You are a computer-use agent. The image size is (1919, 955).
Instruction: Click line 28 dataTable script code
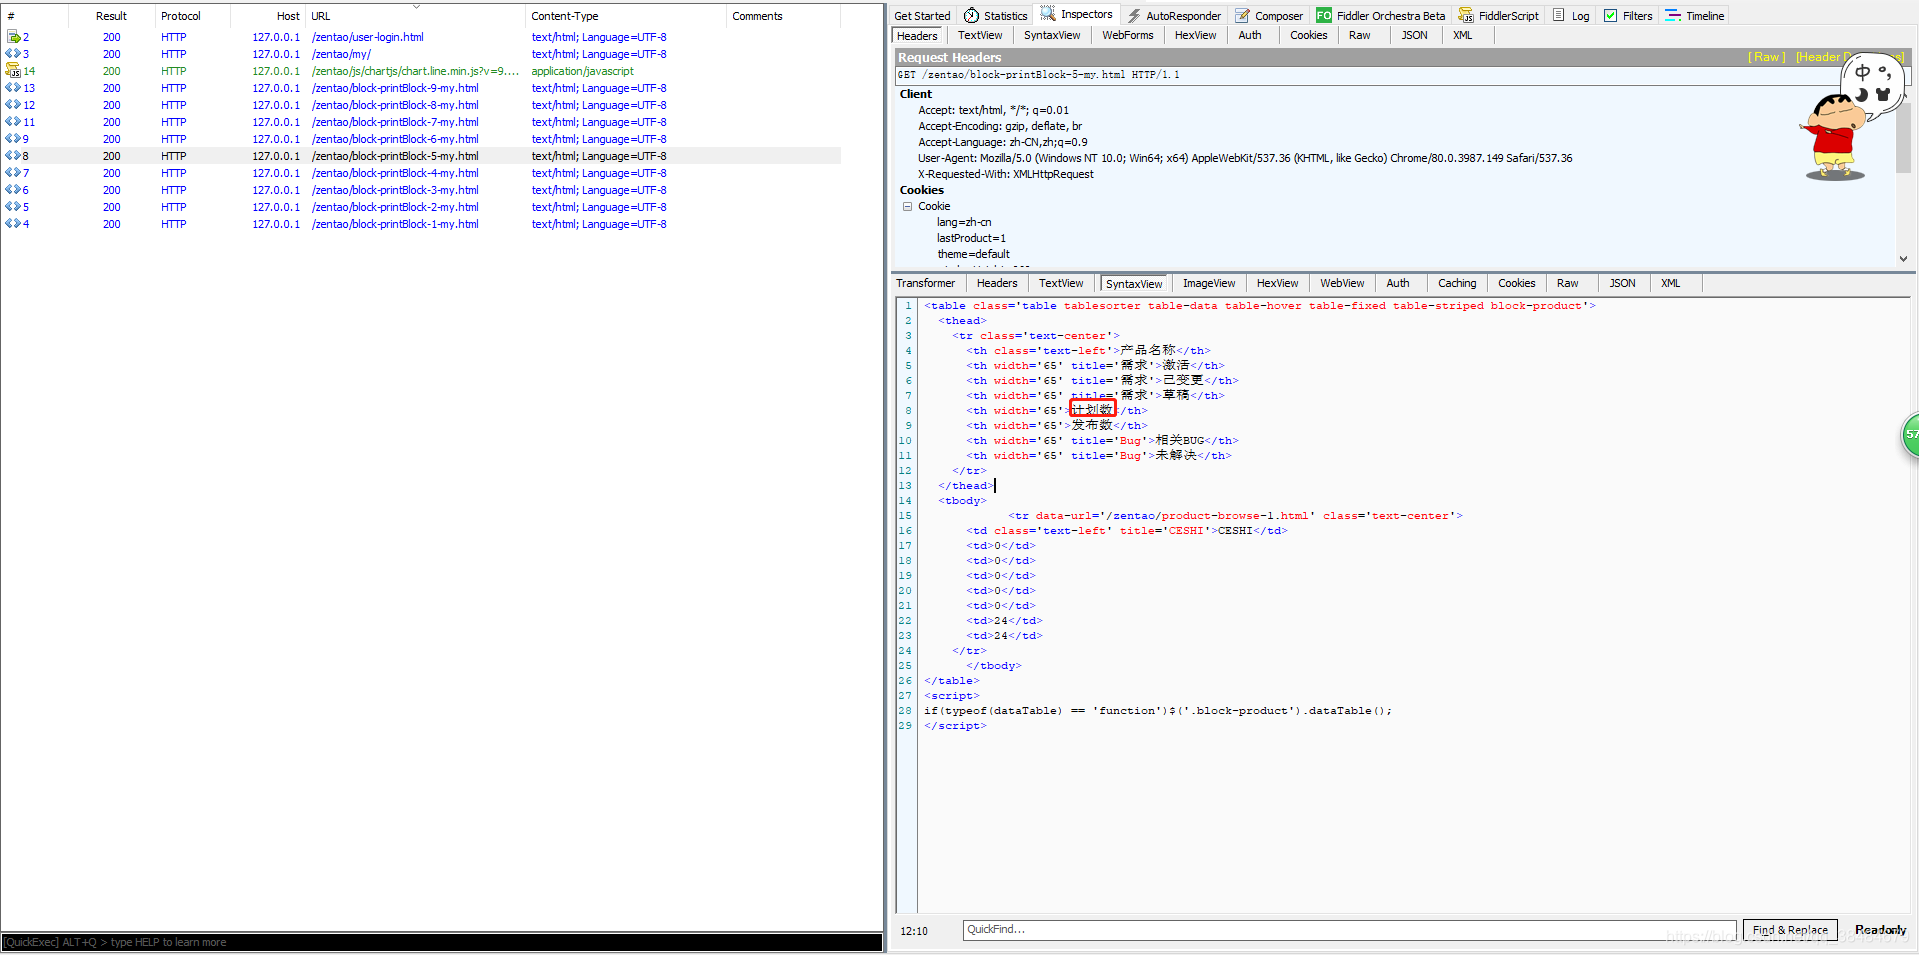(1157, 711)
